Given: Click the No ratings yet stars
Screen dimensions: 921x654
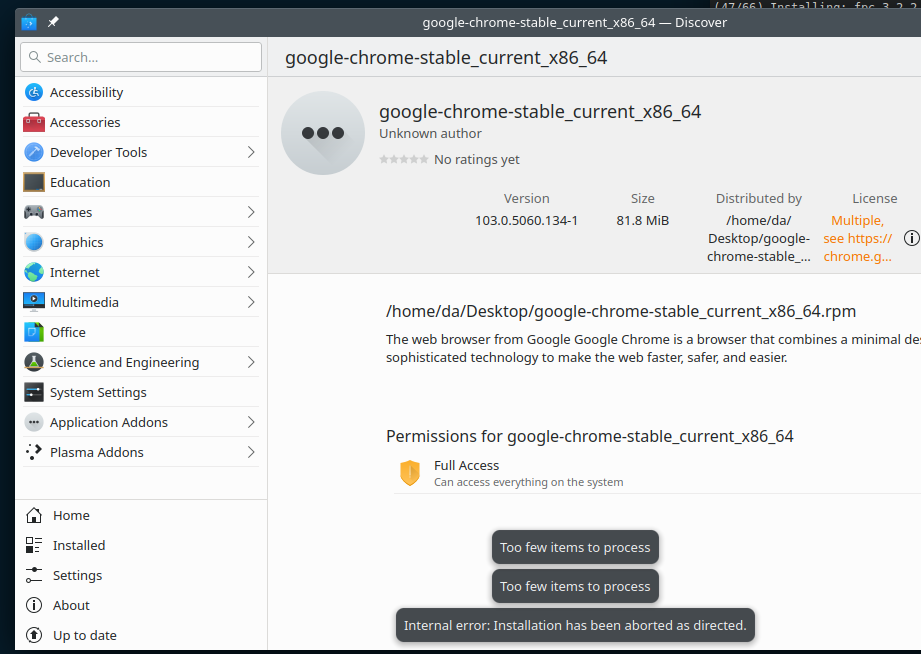Looking at the screenshot, I should [404, 159].
